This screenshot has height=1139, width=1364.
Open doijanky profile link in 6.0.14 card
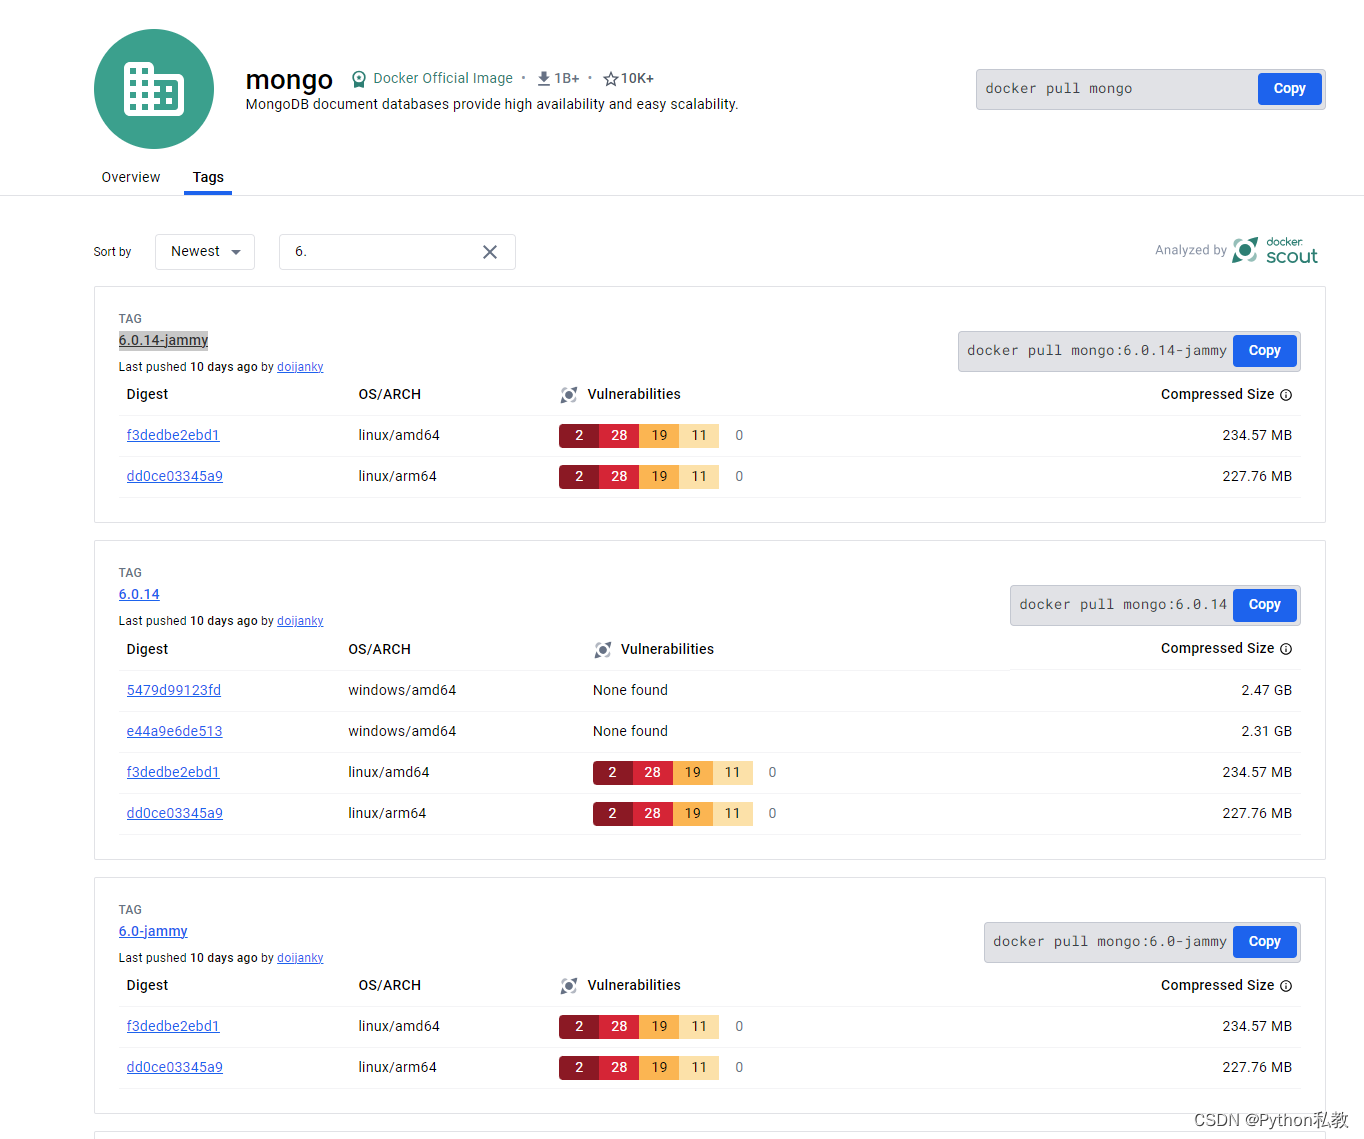(x=300, y=621)
